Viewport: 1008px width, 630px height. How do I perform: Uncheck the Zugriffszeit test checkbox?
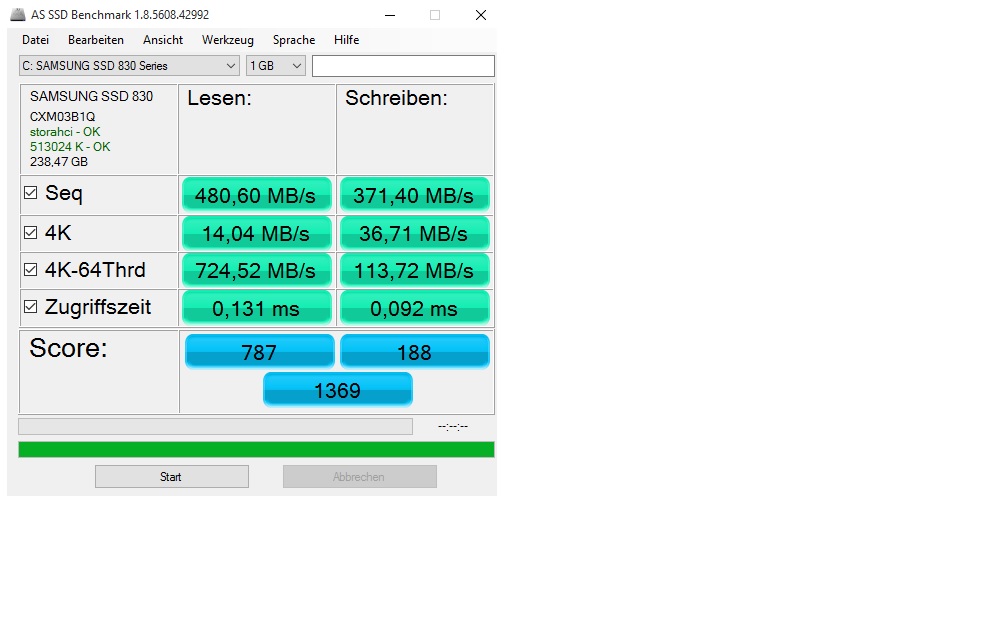[30, 307]
